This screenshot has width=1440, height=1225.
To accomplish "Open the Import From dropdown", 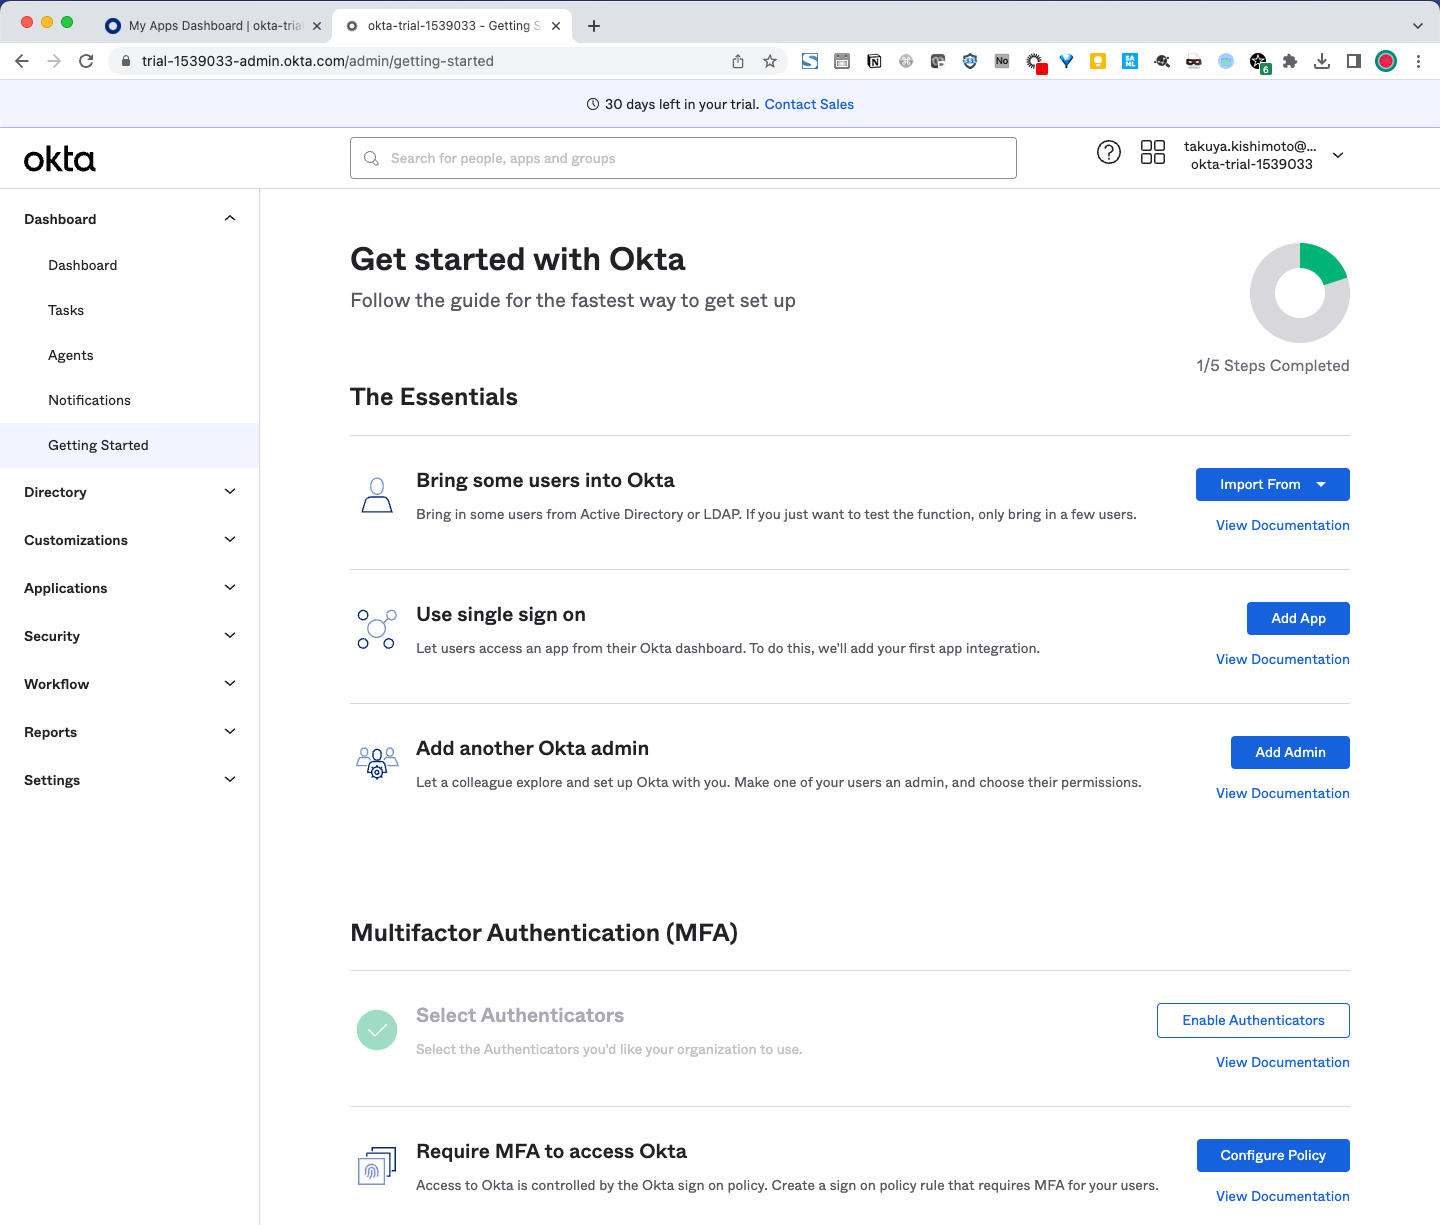I will coord(1272,484).
